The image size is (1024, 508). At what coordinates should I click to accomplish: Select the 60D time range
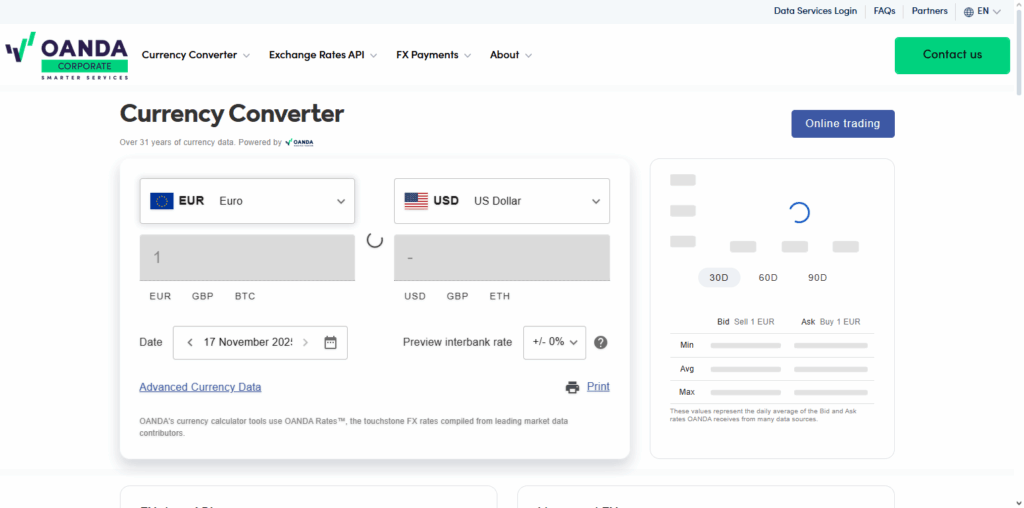pyautogui.click(x=768, y=277)
